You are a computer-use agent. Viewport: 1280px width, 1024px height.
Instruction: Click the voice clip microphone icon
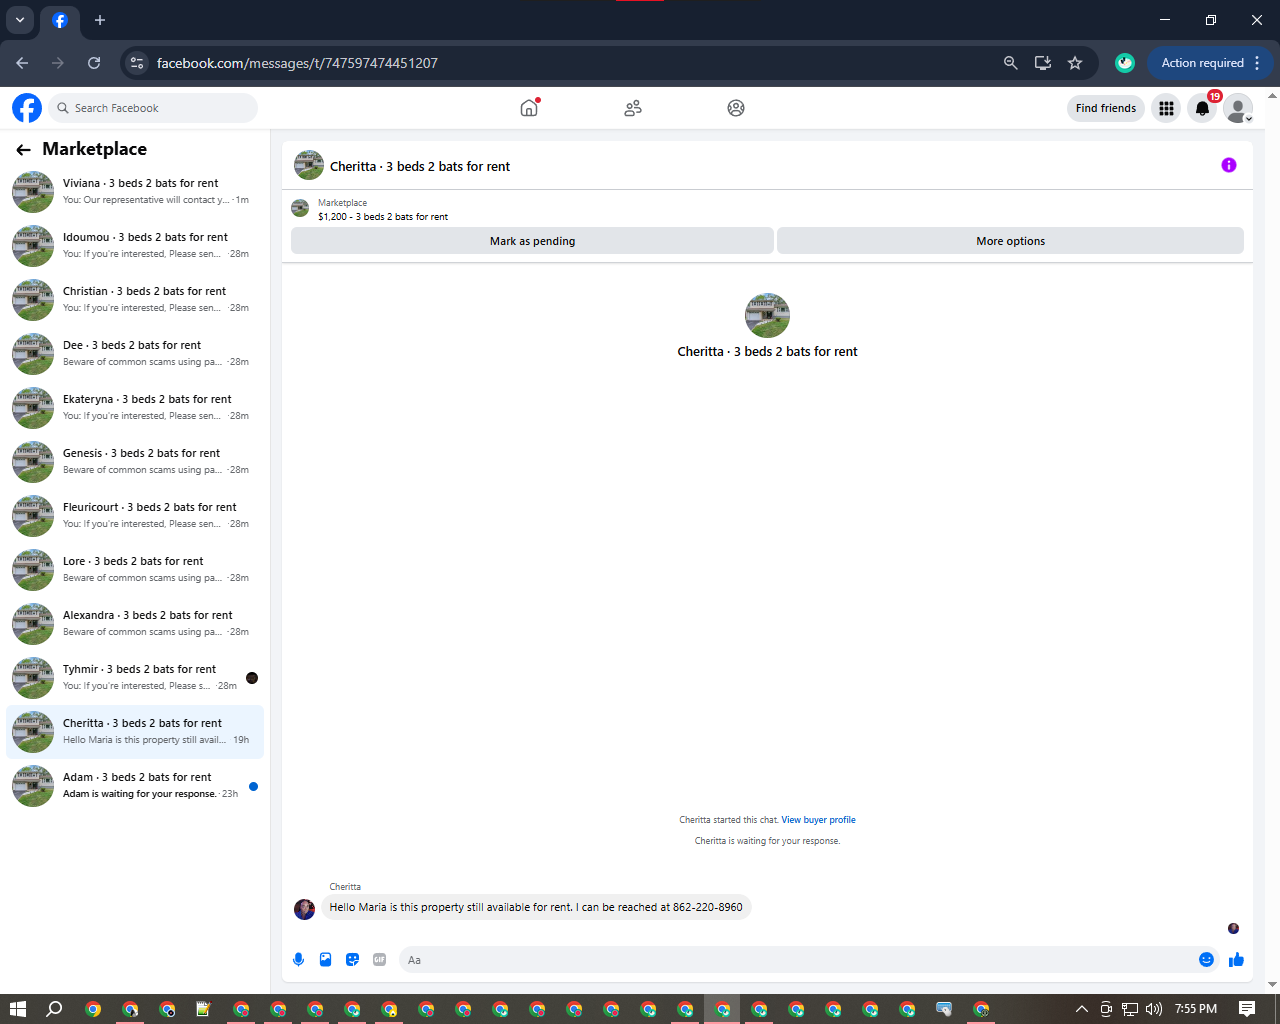tap(298, 960)
